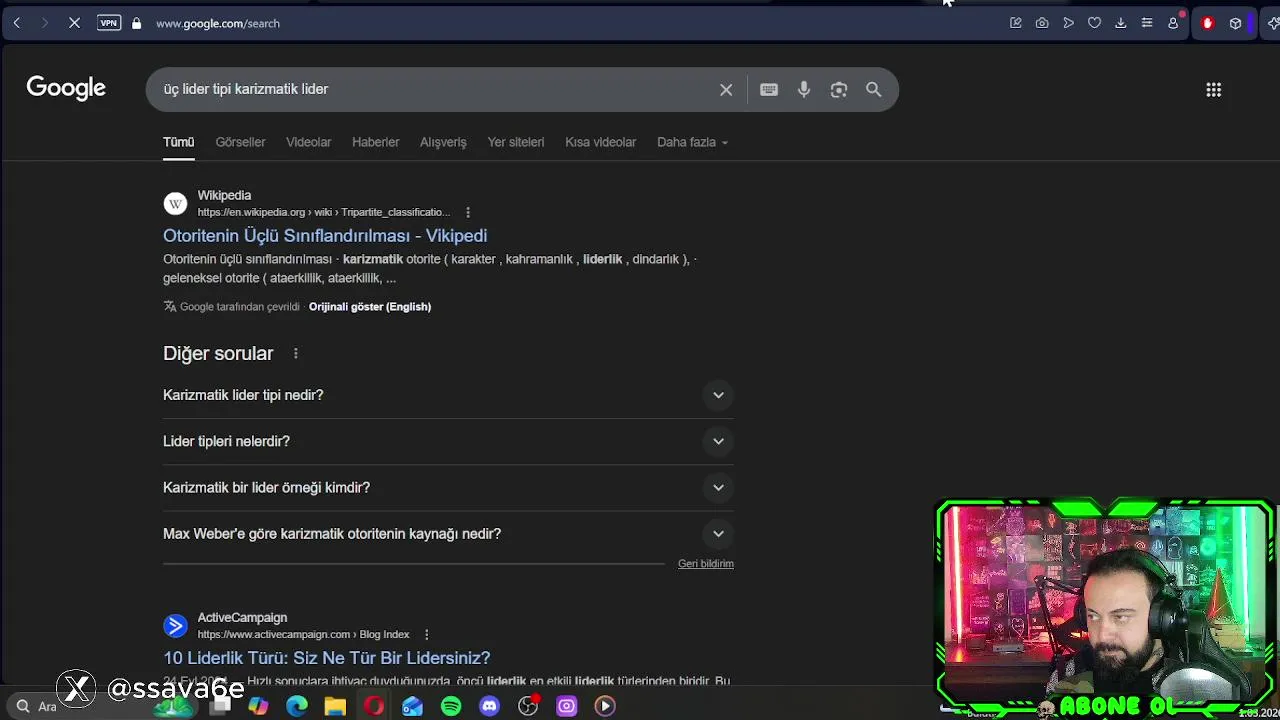Click the ActiveCampaign source name
This screenshot has width=1280, height=720.
pyautogui.click(x=242, y=618)
